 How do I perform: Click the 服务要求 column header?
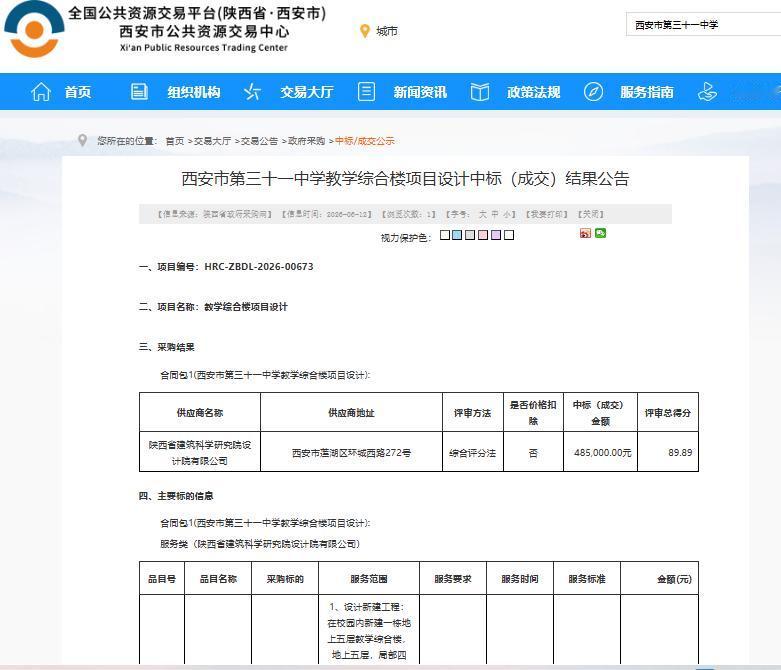pos(453,579)
